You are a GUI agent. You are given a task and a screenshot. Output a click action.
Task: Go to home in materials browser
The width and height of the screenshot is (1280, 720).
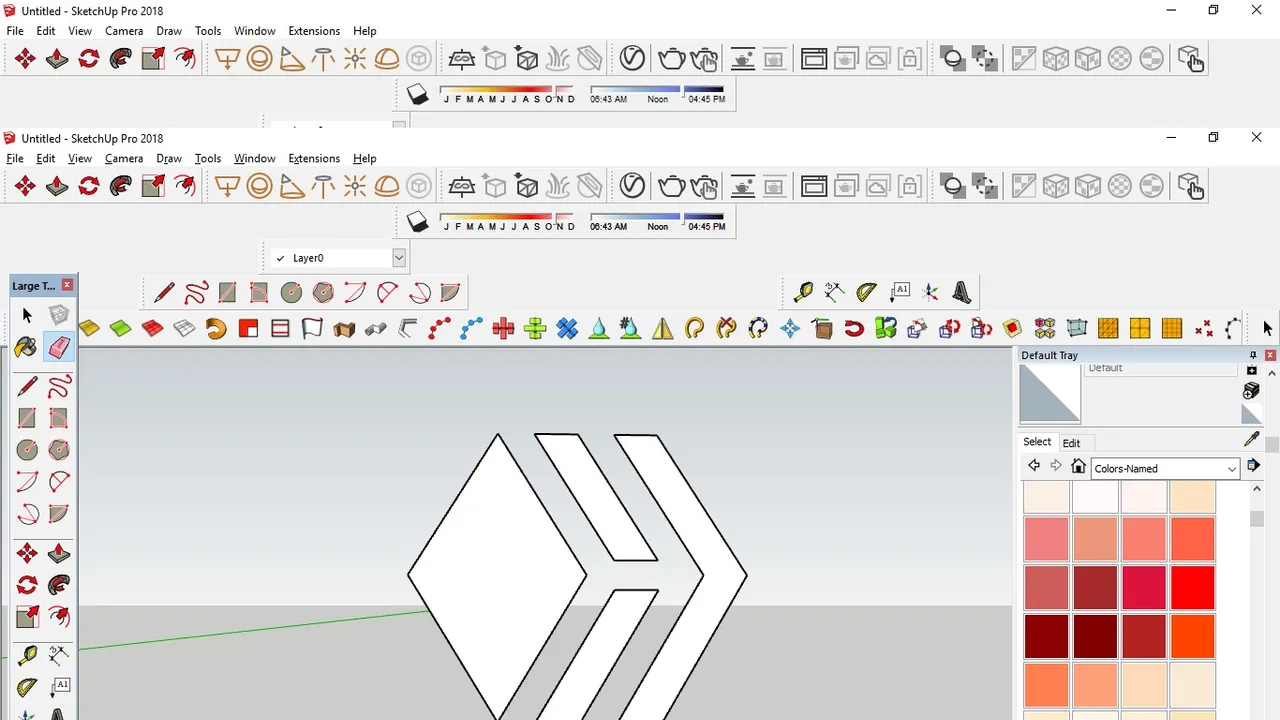(x=1078, y=466)
